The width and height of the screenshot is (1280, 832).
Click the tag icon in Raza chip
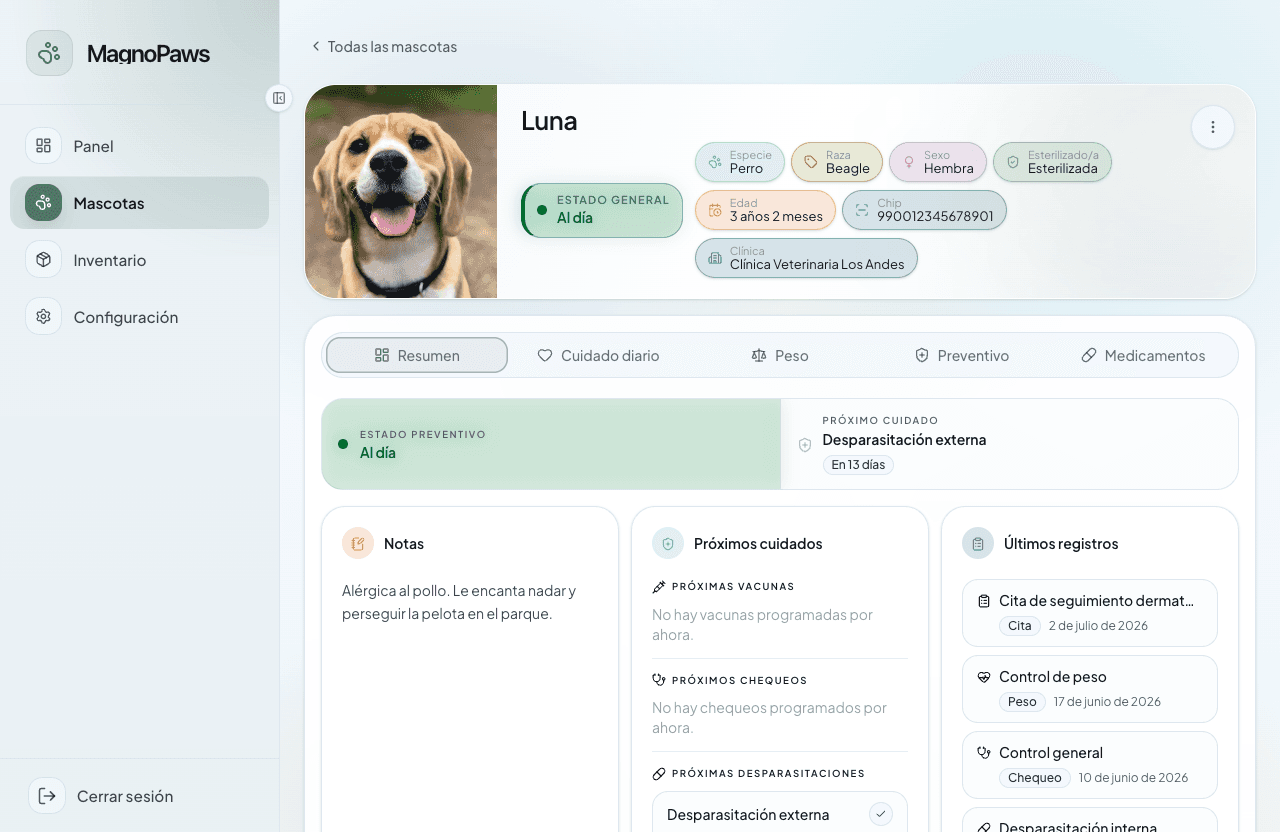click(811, 162)
